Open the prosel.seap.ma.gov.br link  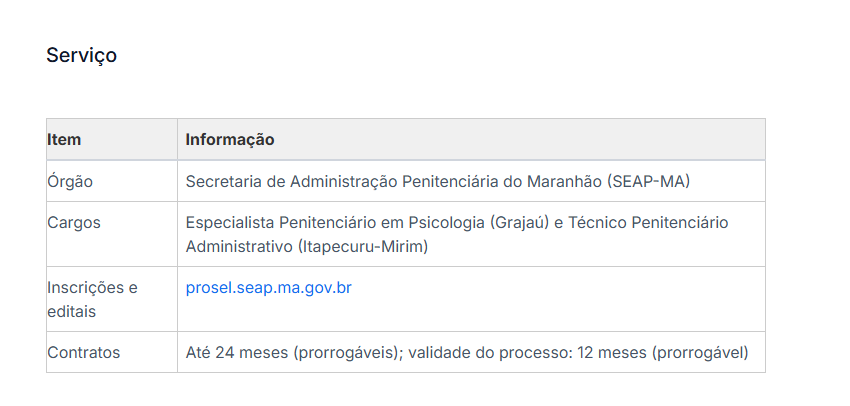[268, 288]
